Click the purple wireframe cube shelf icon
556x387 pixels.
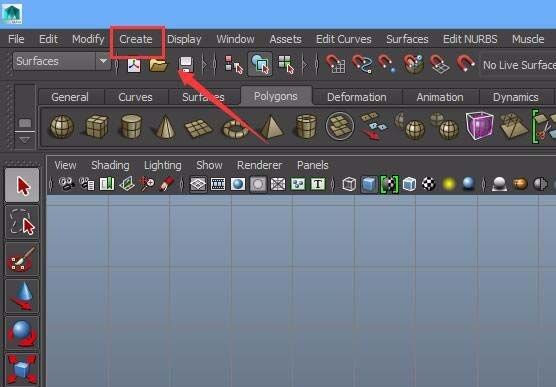[x=480, y=125]
